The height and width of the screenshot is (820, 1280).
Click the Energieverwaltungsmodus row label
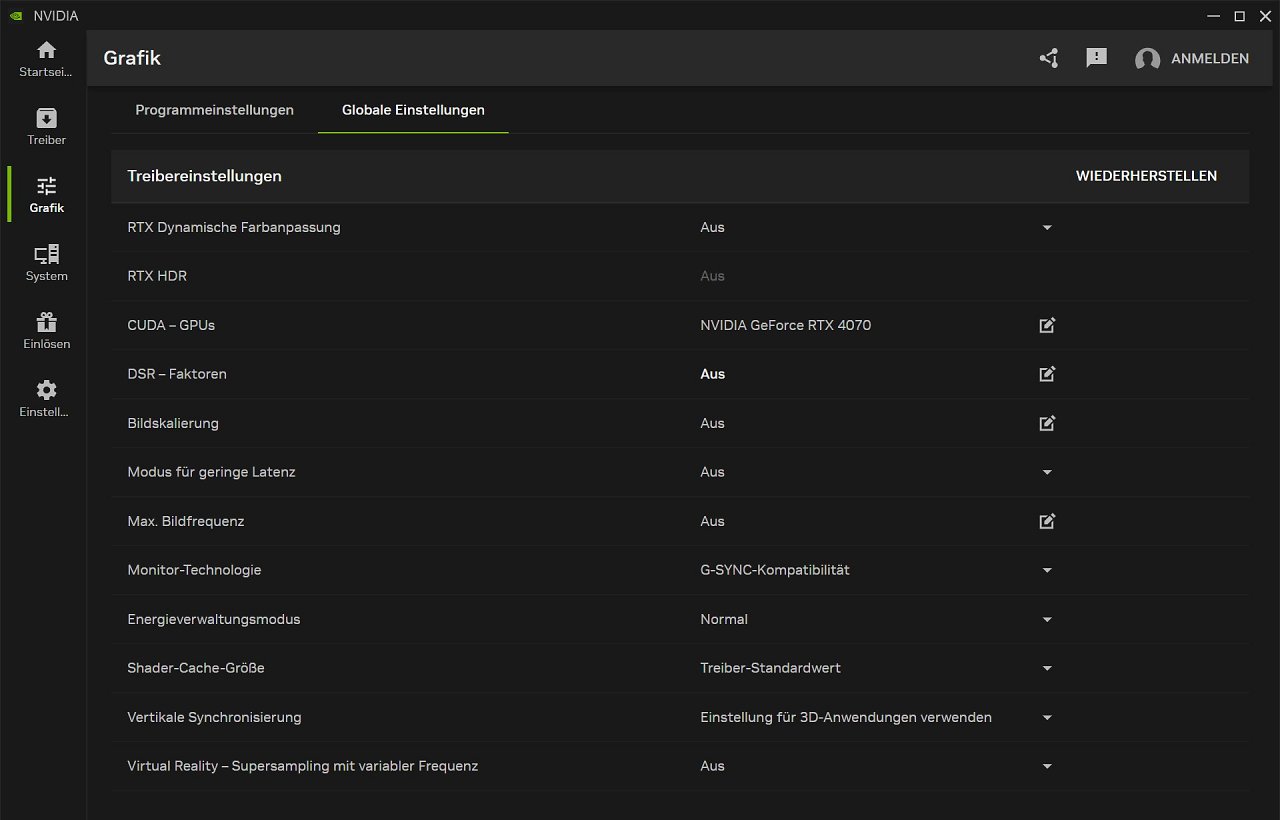pyautogui.click(x=214, y=619)
